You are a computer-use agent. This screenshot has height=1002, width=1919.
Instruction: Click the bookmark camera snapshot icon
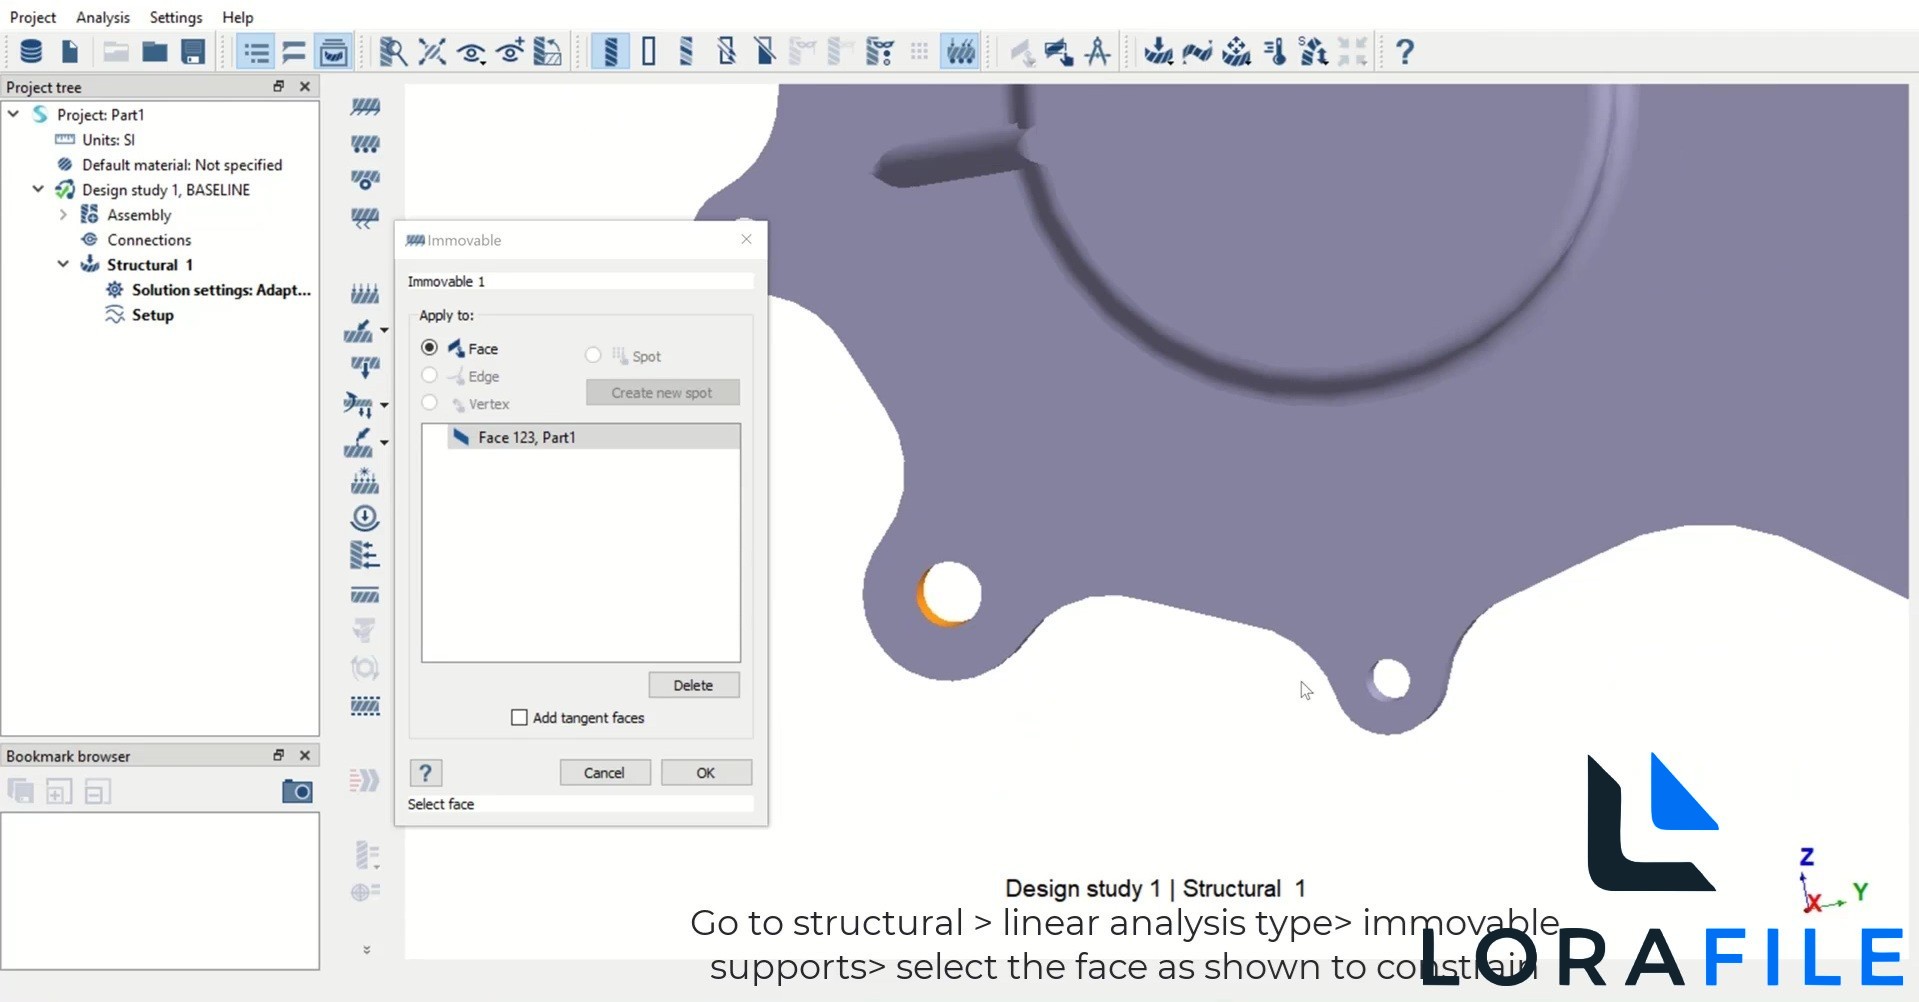[297, 792]
